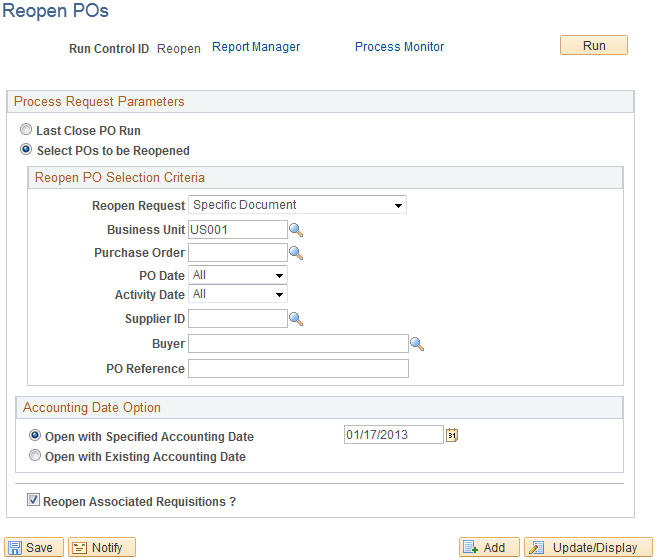Switch to Update/Display mode
656x560 pixels.
pyautogui.click(x=588, y=547)
